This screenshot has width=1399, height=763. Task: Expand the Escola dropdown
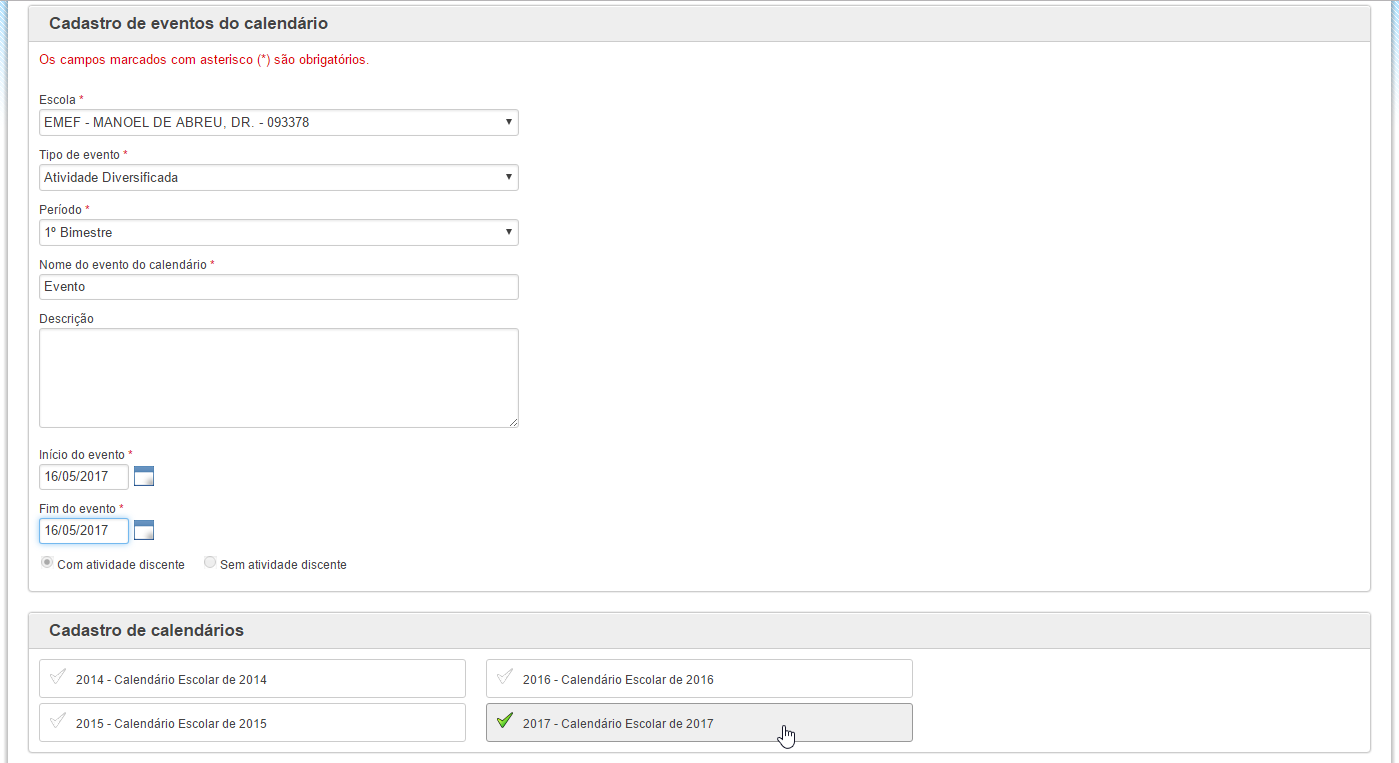[279, 123]
